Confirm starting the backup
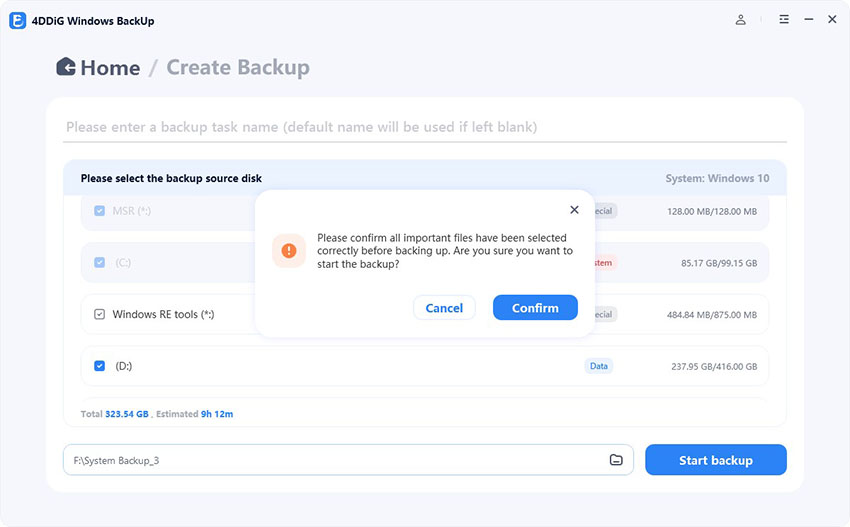The width and height of the screenshot is (850, 527). (535, 308)
